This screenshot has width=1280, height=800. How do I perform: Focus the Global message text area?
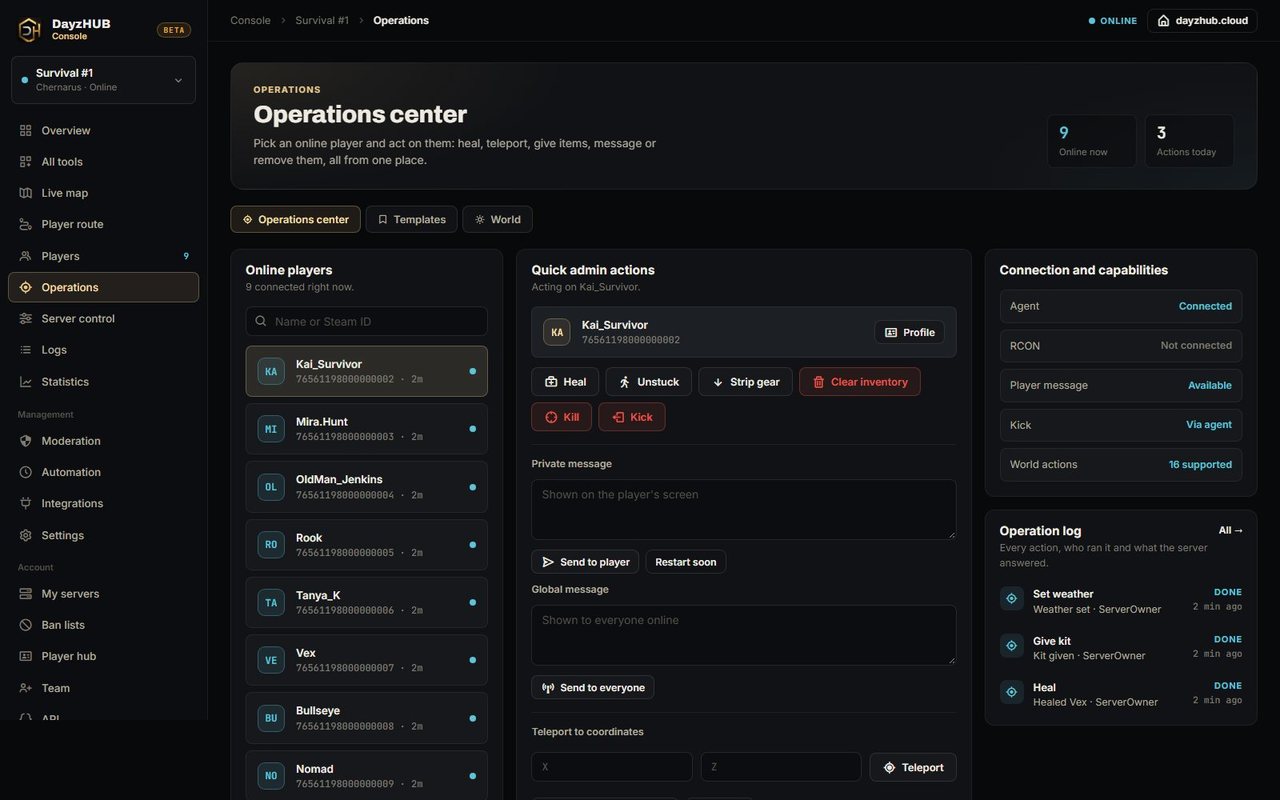[744, 635]
